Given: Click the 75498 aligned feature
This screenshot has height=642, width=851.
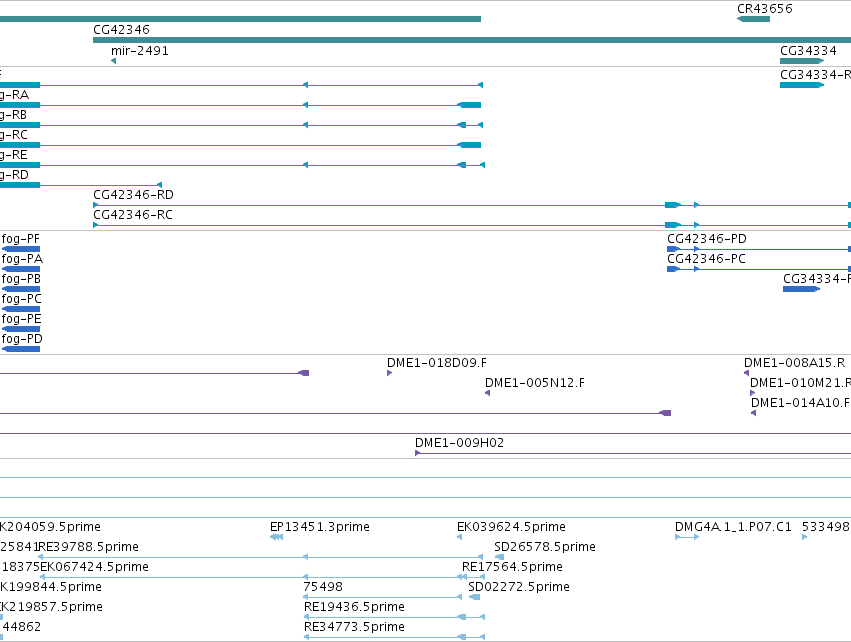Looking at the screenshot, I should pyautogui.click(x=383, y=597).
